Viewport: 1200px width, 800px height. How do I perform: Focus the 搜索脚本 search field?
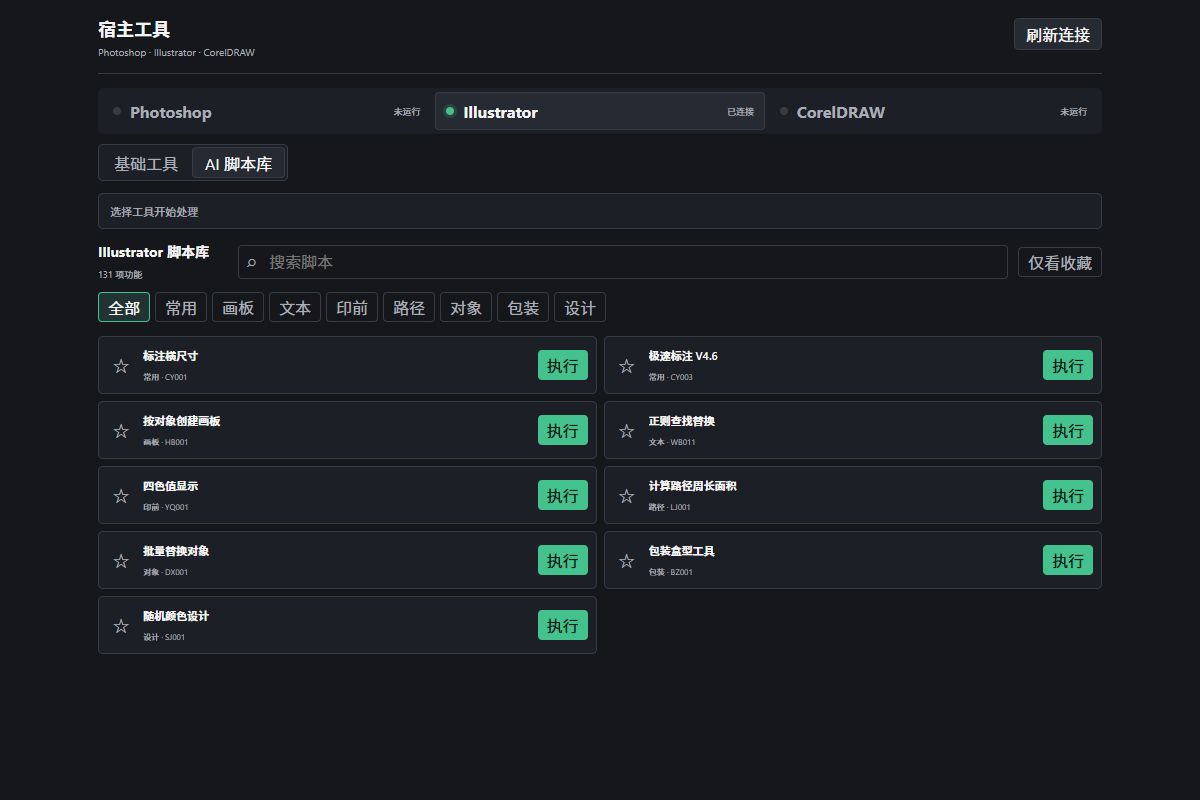click(x=623, y=262)
